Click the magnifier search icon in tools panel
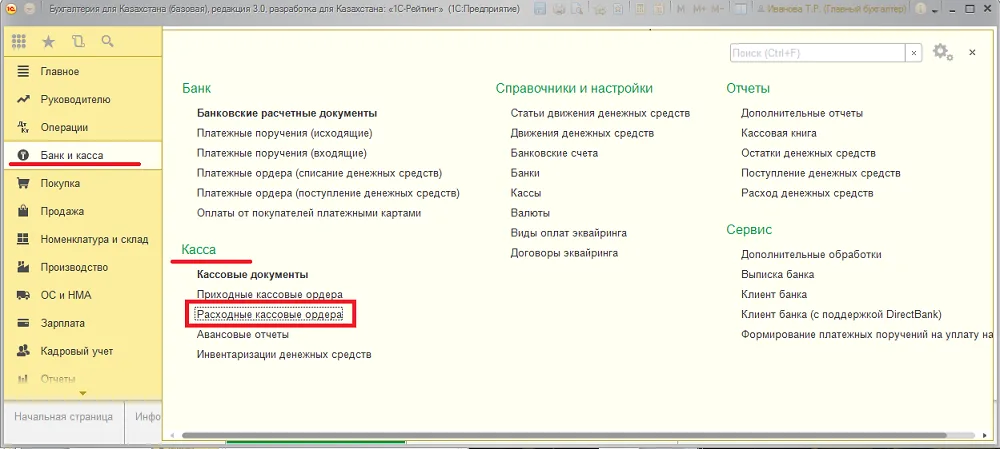This screenshot has width=1000, height=449. click(108, 41)
